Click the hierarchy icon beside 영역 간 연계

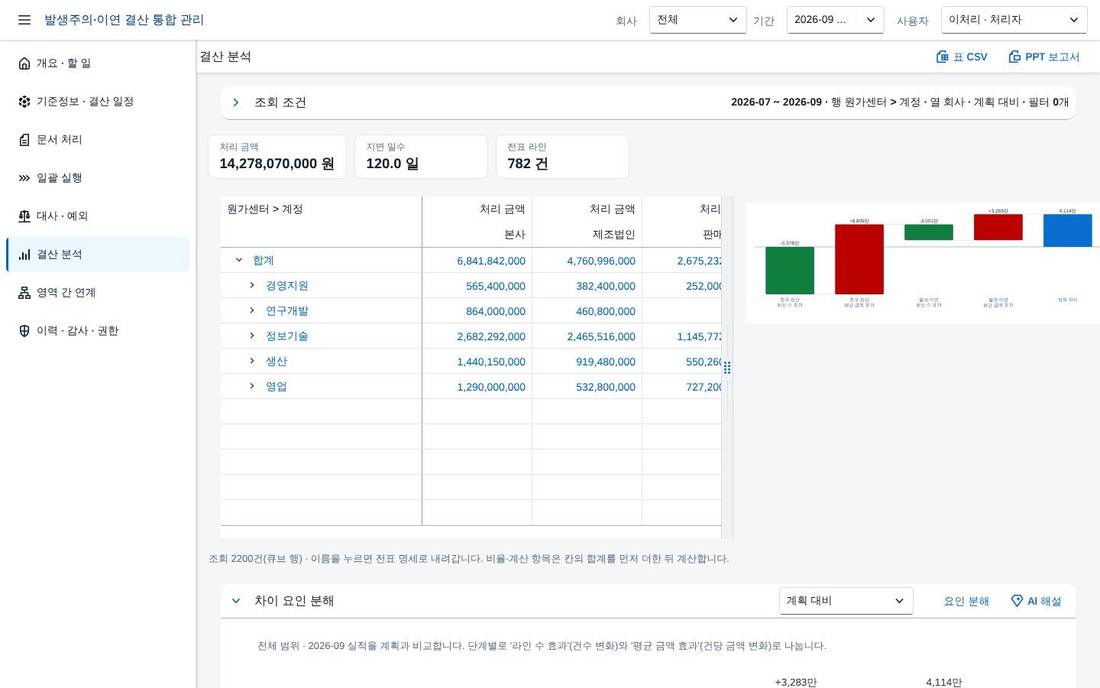point(25,292)
